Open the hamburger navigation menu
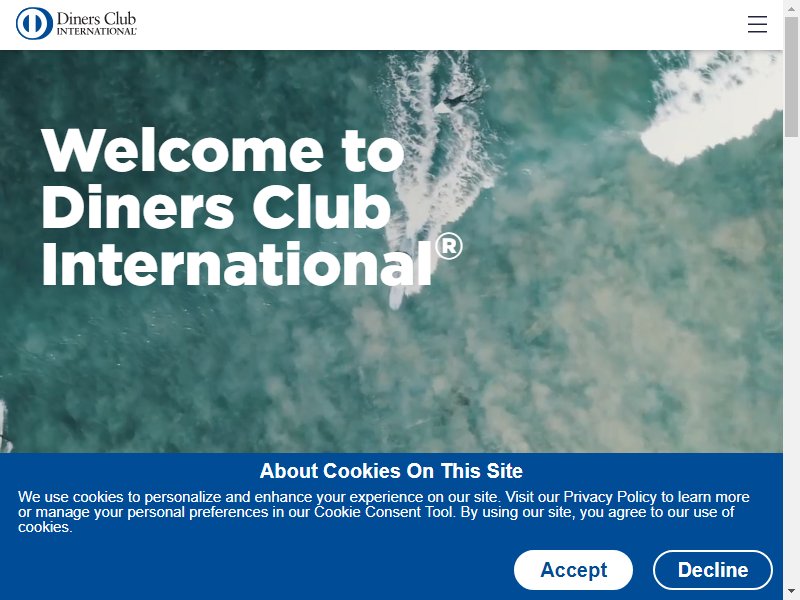Viewport: 800px width, 600px height. (x=757, y=24)
